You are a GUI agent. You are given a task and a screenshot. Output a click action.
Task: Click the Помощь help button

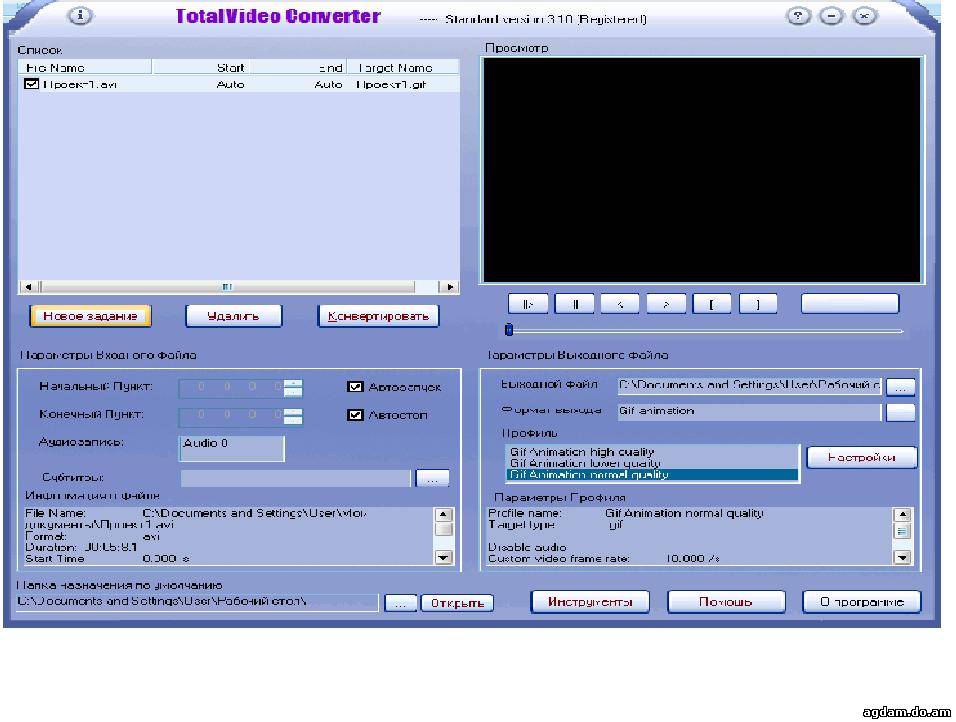[726, 602]
